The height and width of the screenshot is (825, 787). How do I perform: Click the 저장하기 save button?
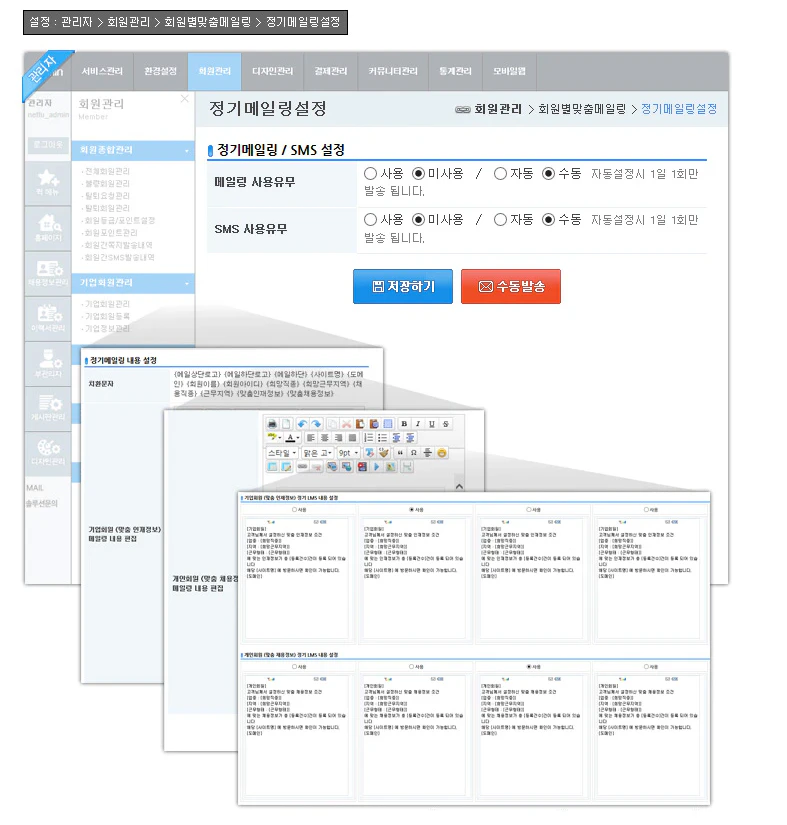(x=403, y=286)
